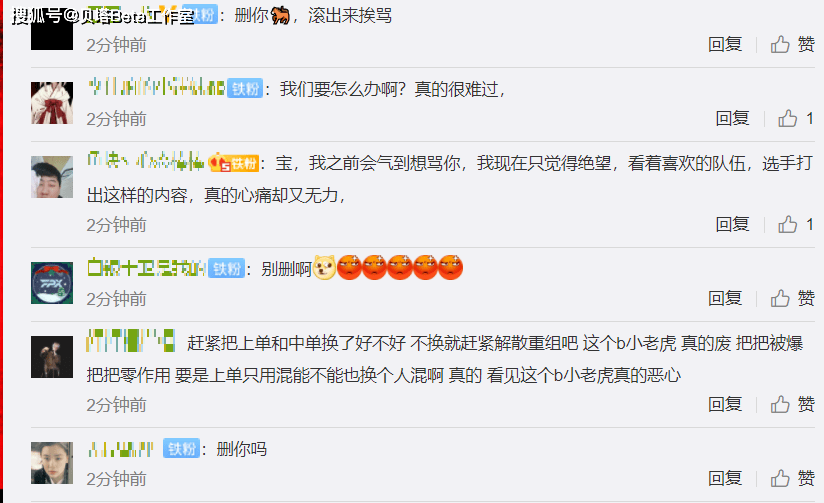The width and height of the screenshot is (824, 503).
Task: Reply to the '别删啊' comment
Action: point(725,299)
